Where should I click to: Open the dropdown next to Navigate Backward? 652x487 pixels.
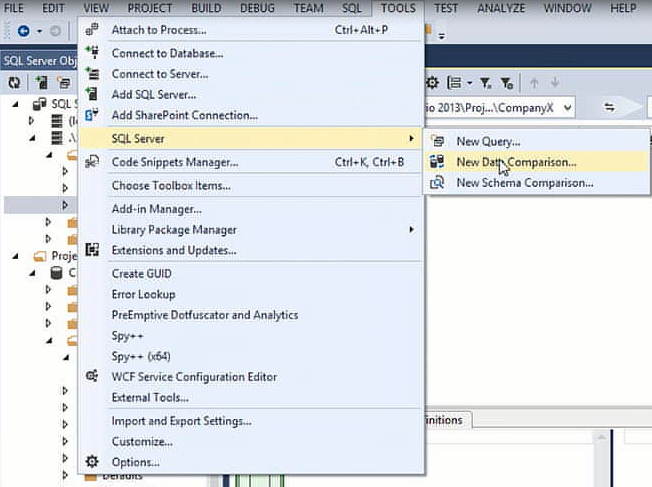coord(39,31)
